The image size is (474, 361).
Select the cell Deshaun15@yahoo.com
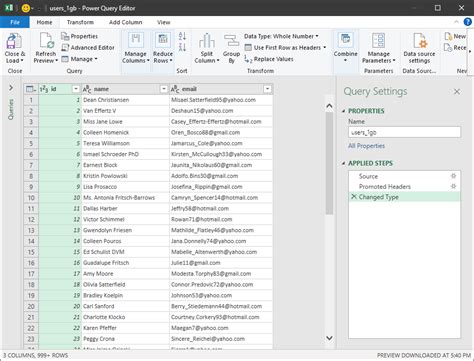tap(221, 111)
